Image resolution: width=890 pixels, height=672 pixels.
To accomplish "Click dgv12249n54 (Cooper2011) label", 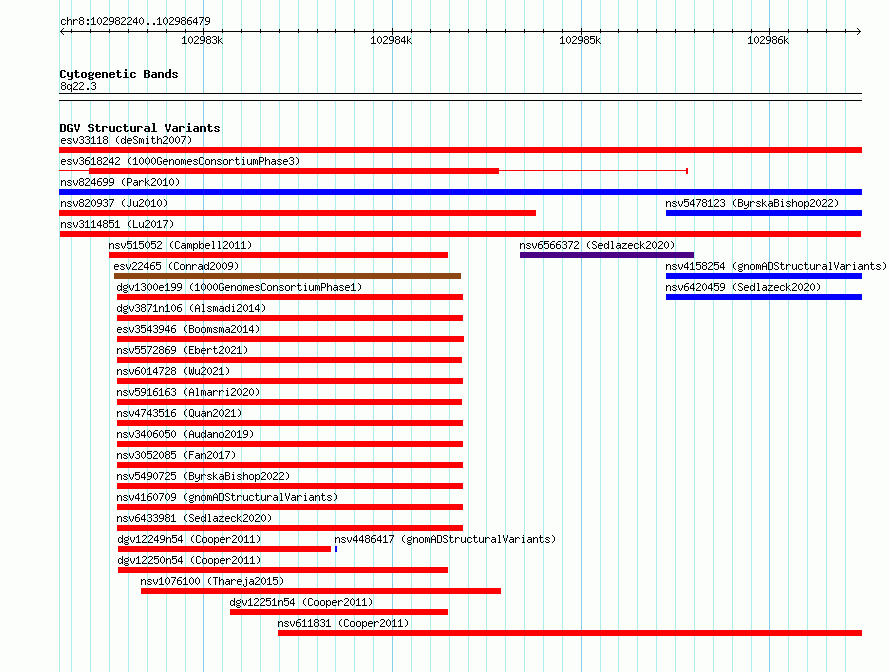I will tap(189, 539).
